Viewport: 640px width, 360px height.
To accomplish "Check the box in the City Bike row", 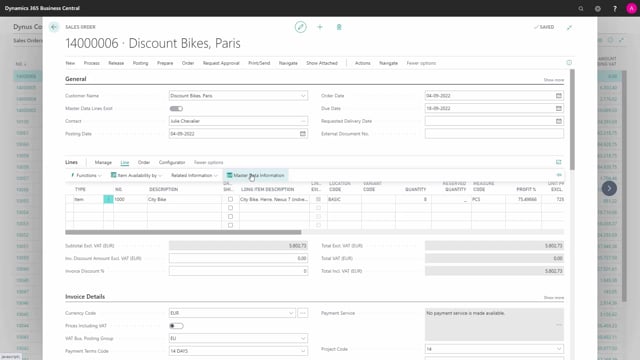I will pyautogui.click(x=230, y=199).
